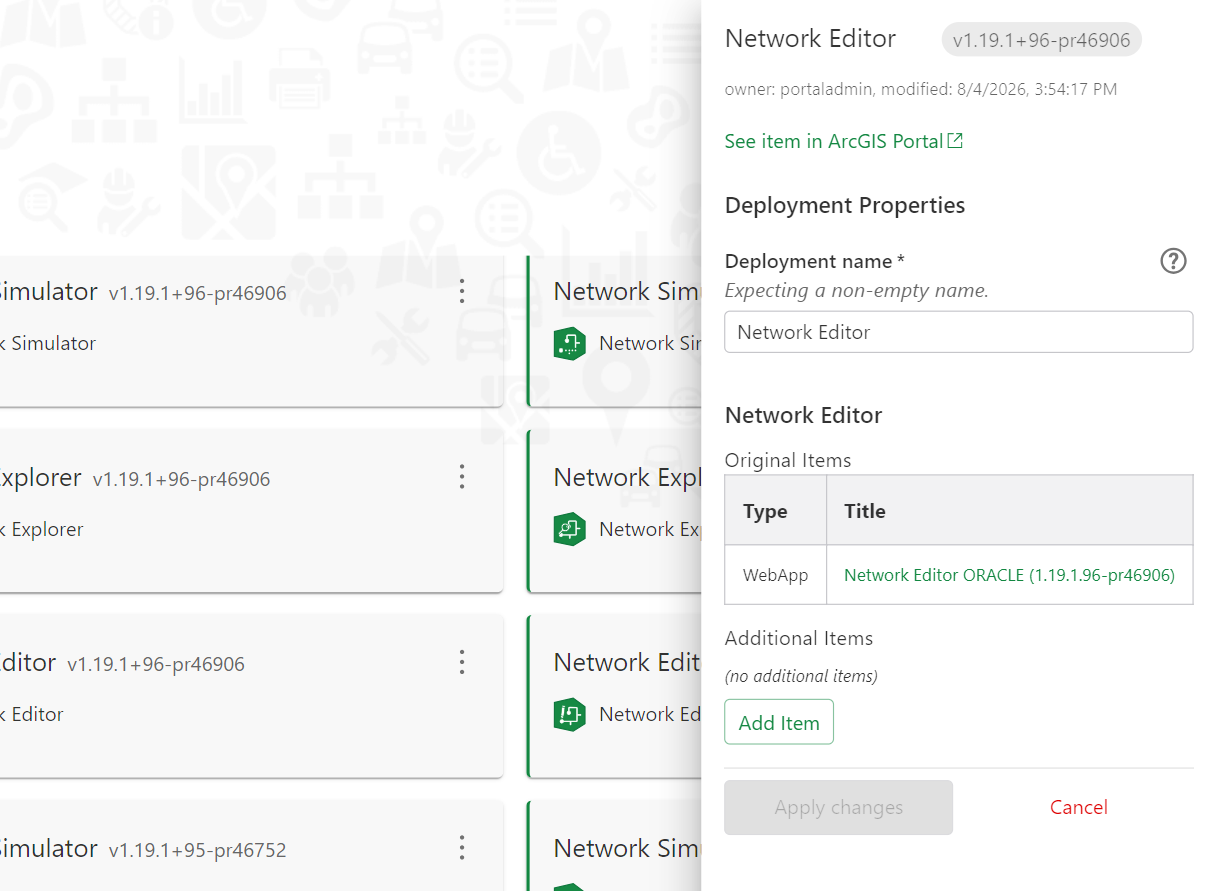Click the Additional Items label
The height and width of the screenshot is (891, 1210).
pyautogui.click(x=799, y=638)
